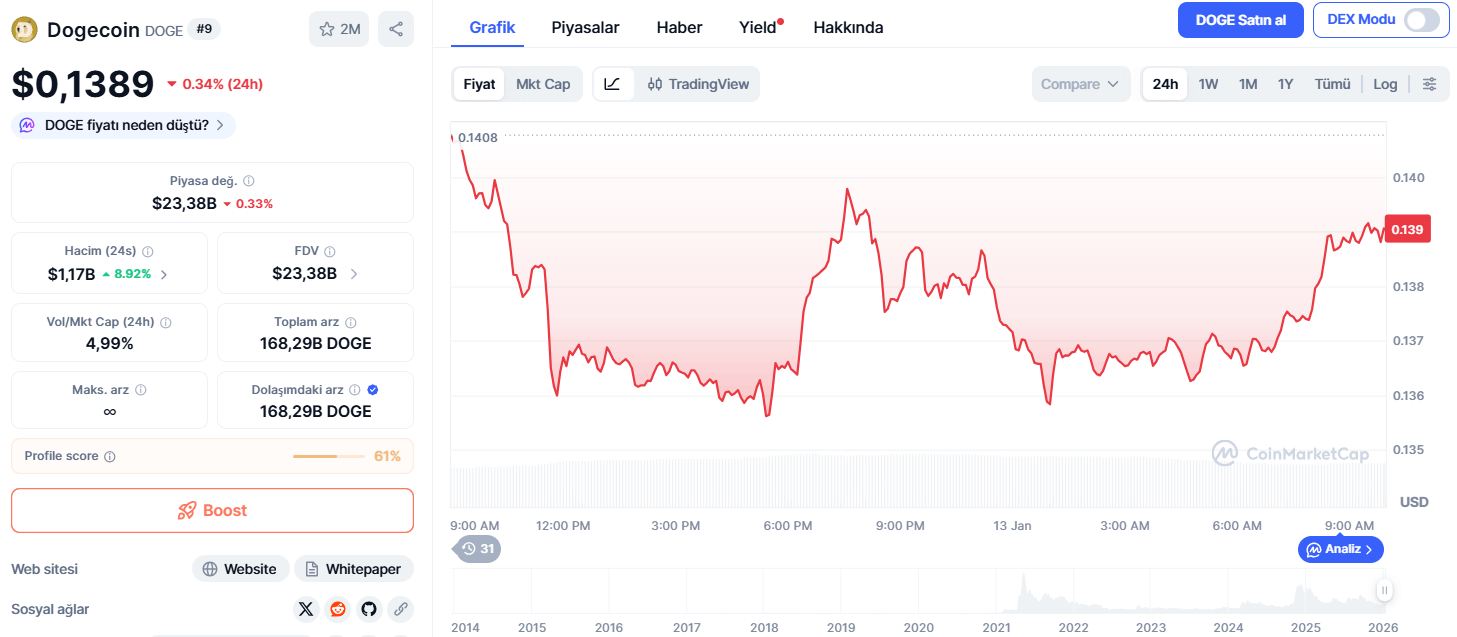This screenshot has width=1457, height=637.
Task: Click the info icon beside Hacim (24s)
Action: coord(147,251)
